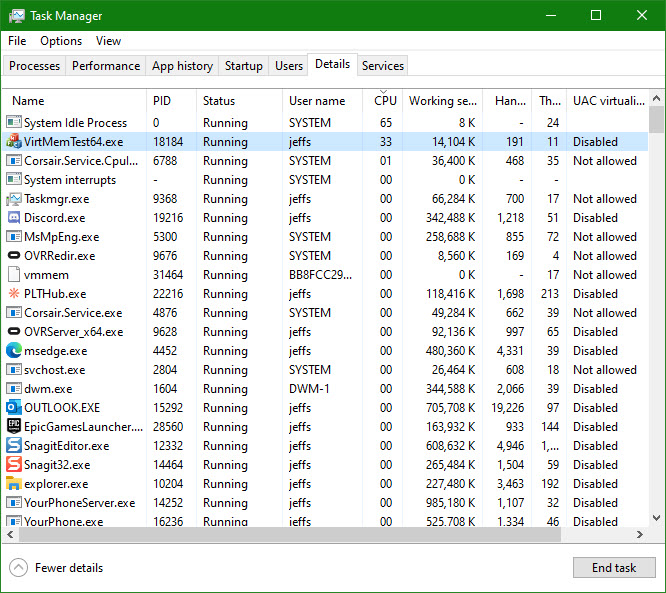The height and width of the screenshot is (593, 666).
Task: Sort by the CPU column header
Action: coord(383,101)
